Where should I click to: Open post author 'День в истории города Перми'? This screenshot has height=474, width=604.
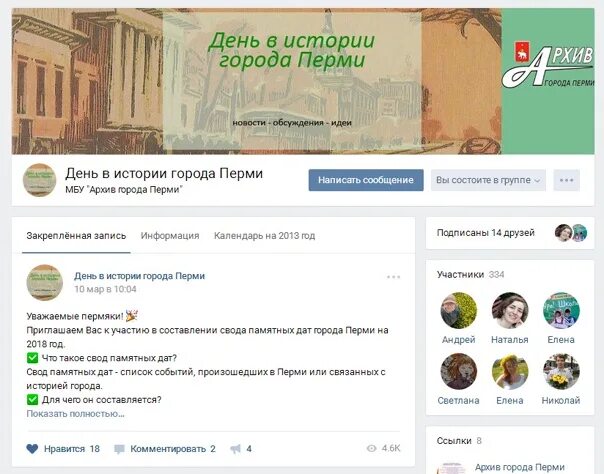pos(139,276)
